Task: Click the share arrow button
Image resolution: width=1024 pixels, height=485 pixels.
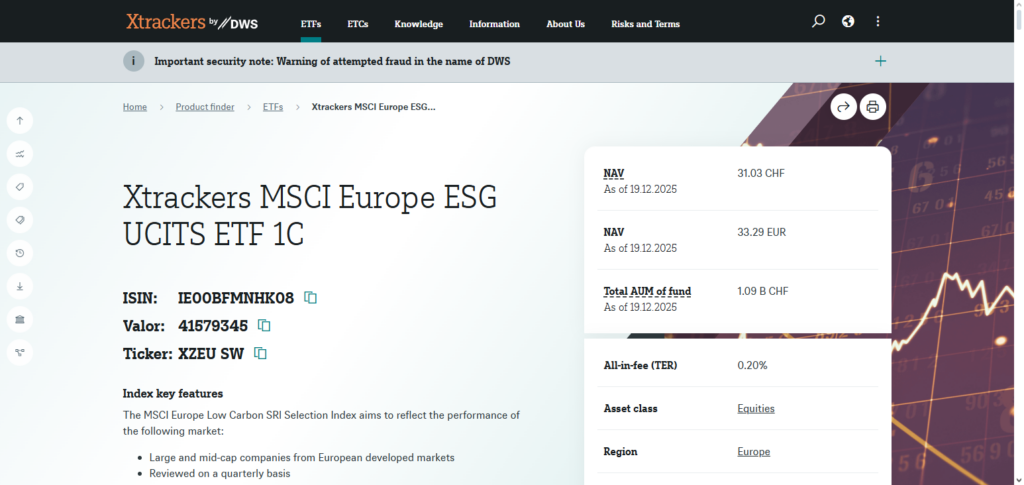Action: pos(843,106)
